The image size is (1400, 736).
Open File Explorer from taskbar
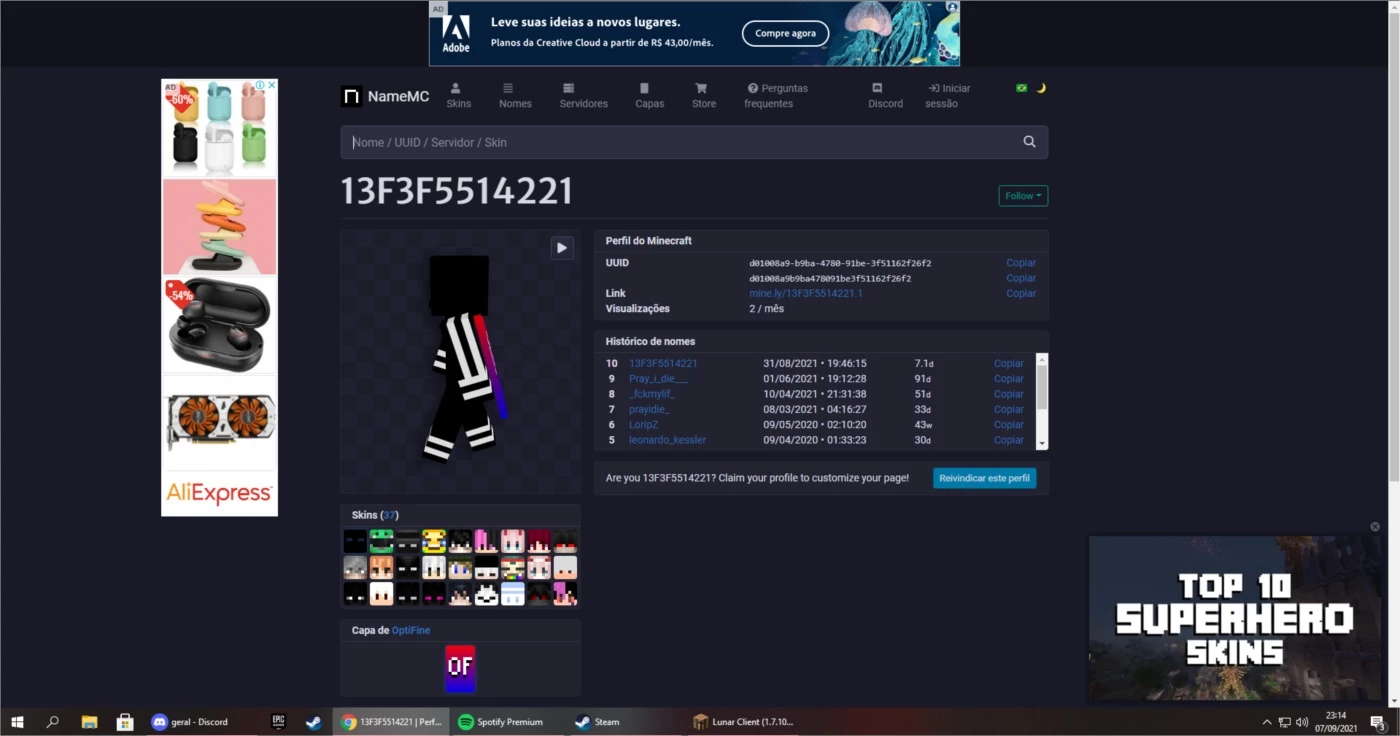[89, 722]
